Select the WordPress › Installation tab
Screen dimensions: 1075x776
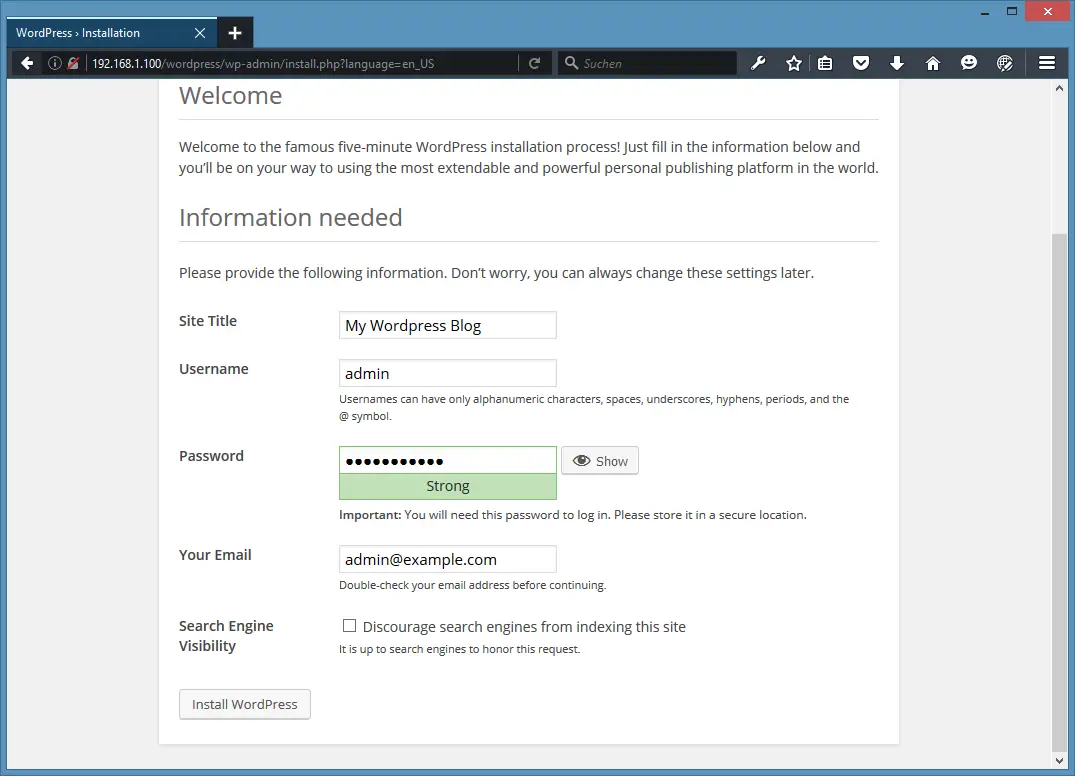tap(112, 33)
